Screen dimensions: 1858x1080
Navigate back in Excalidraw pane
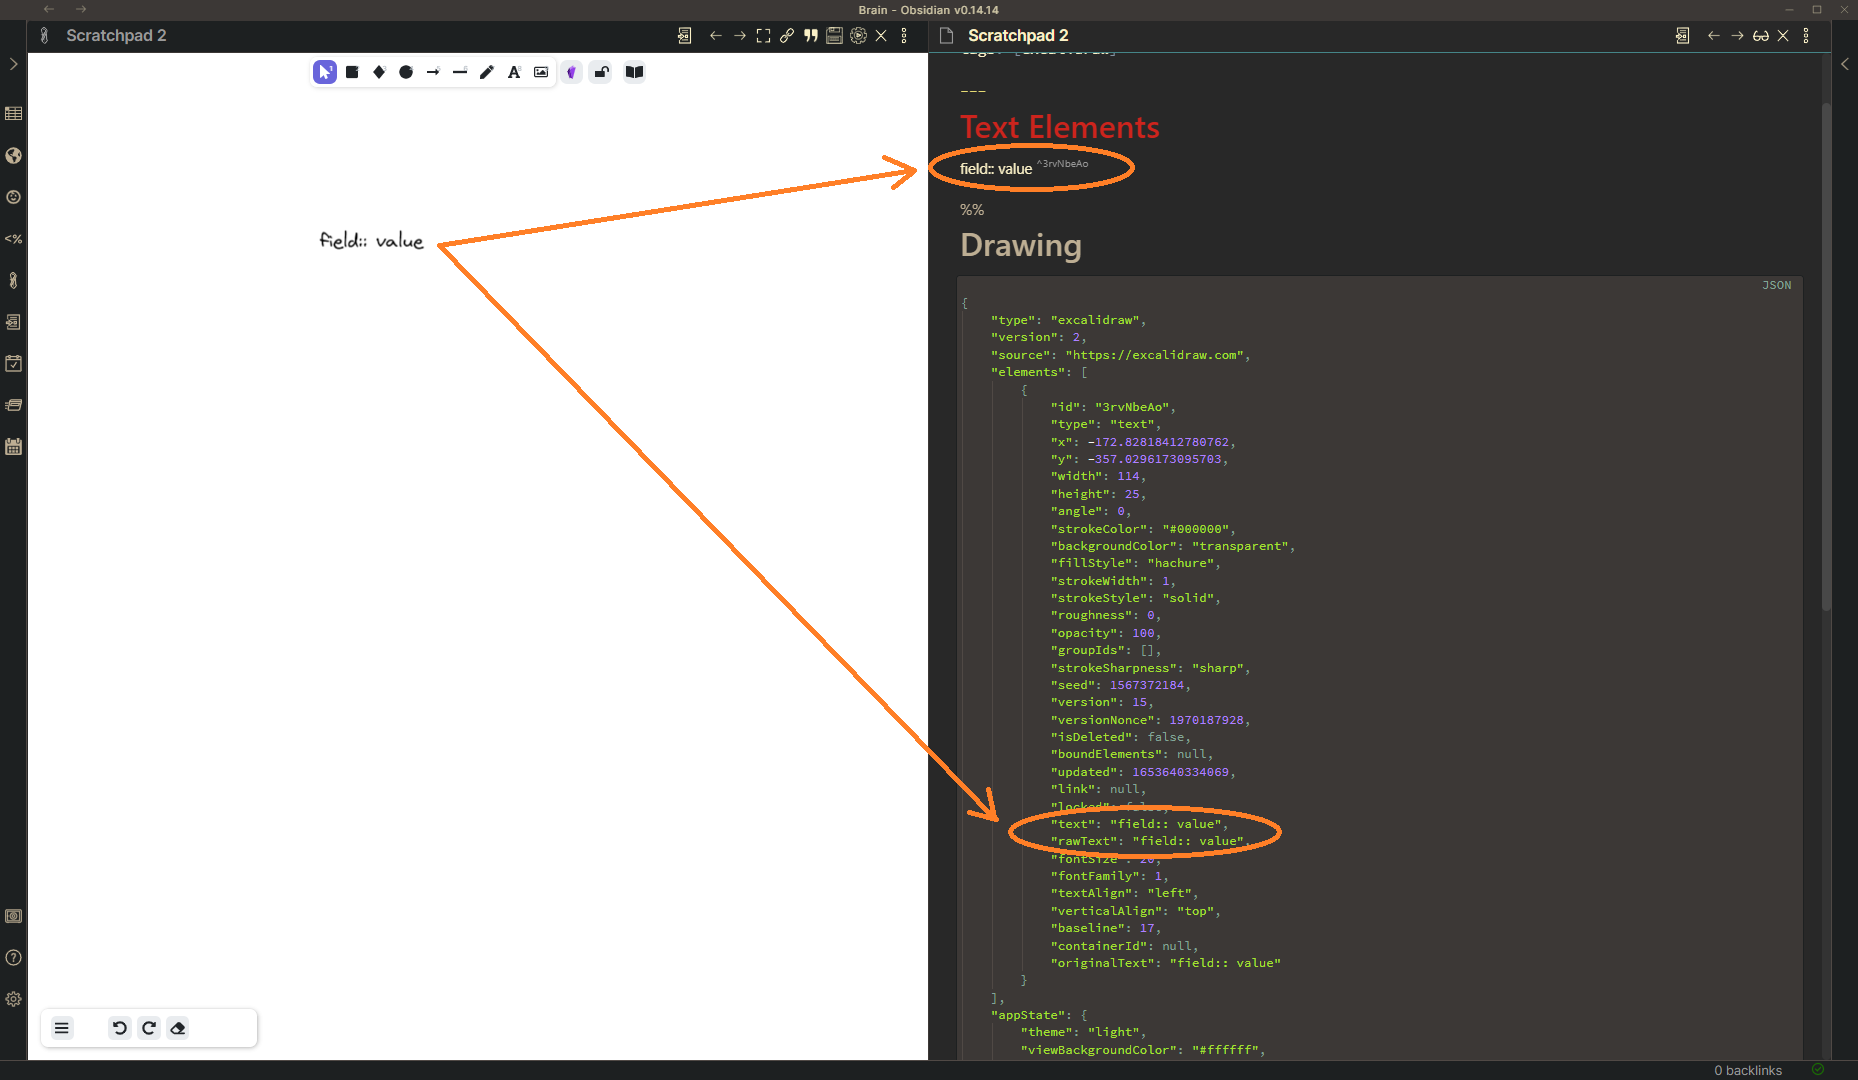(715, 35)
